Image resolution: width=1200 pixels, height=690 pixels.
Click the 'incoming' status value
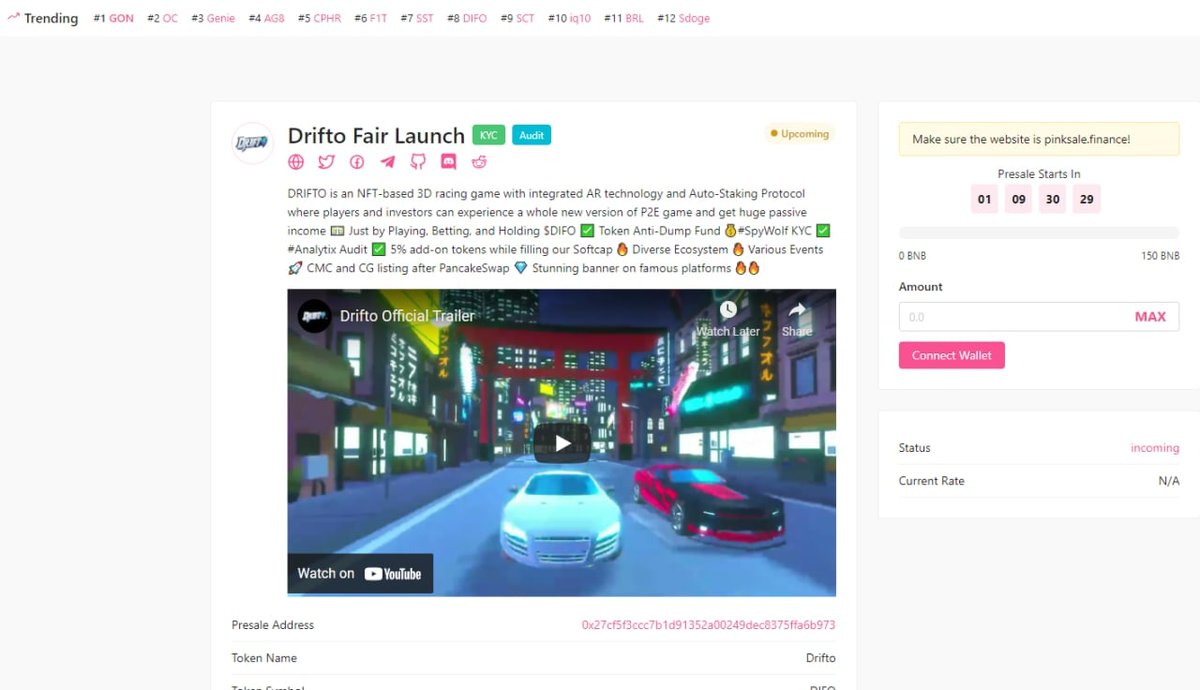tap(1155, 448)
